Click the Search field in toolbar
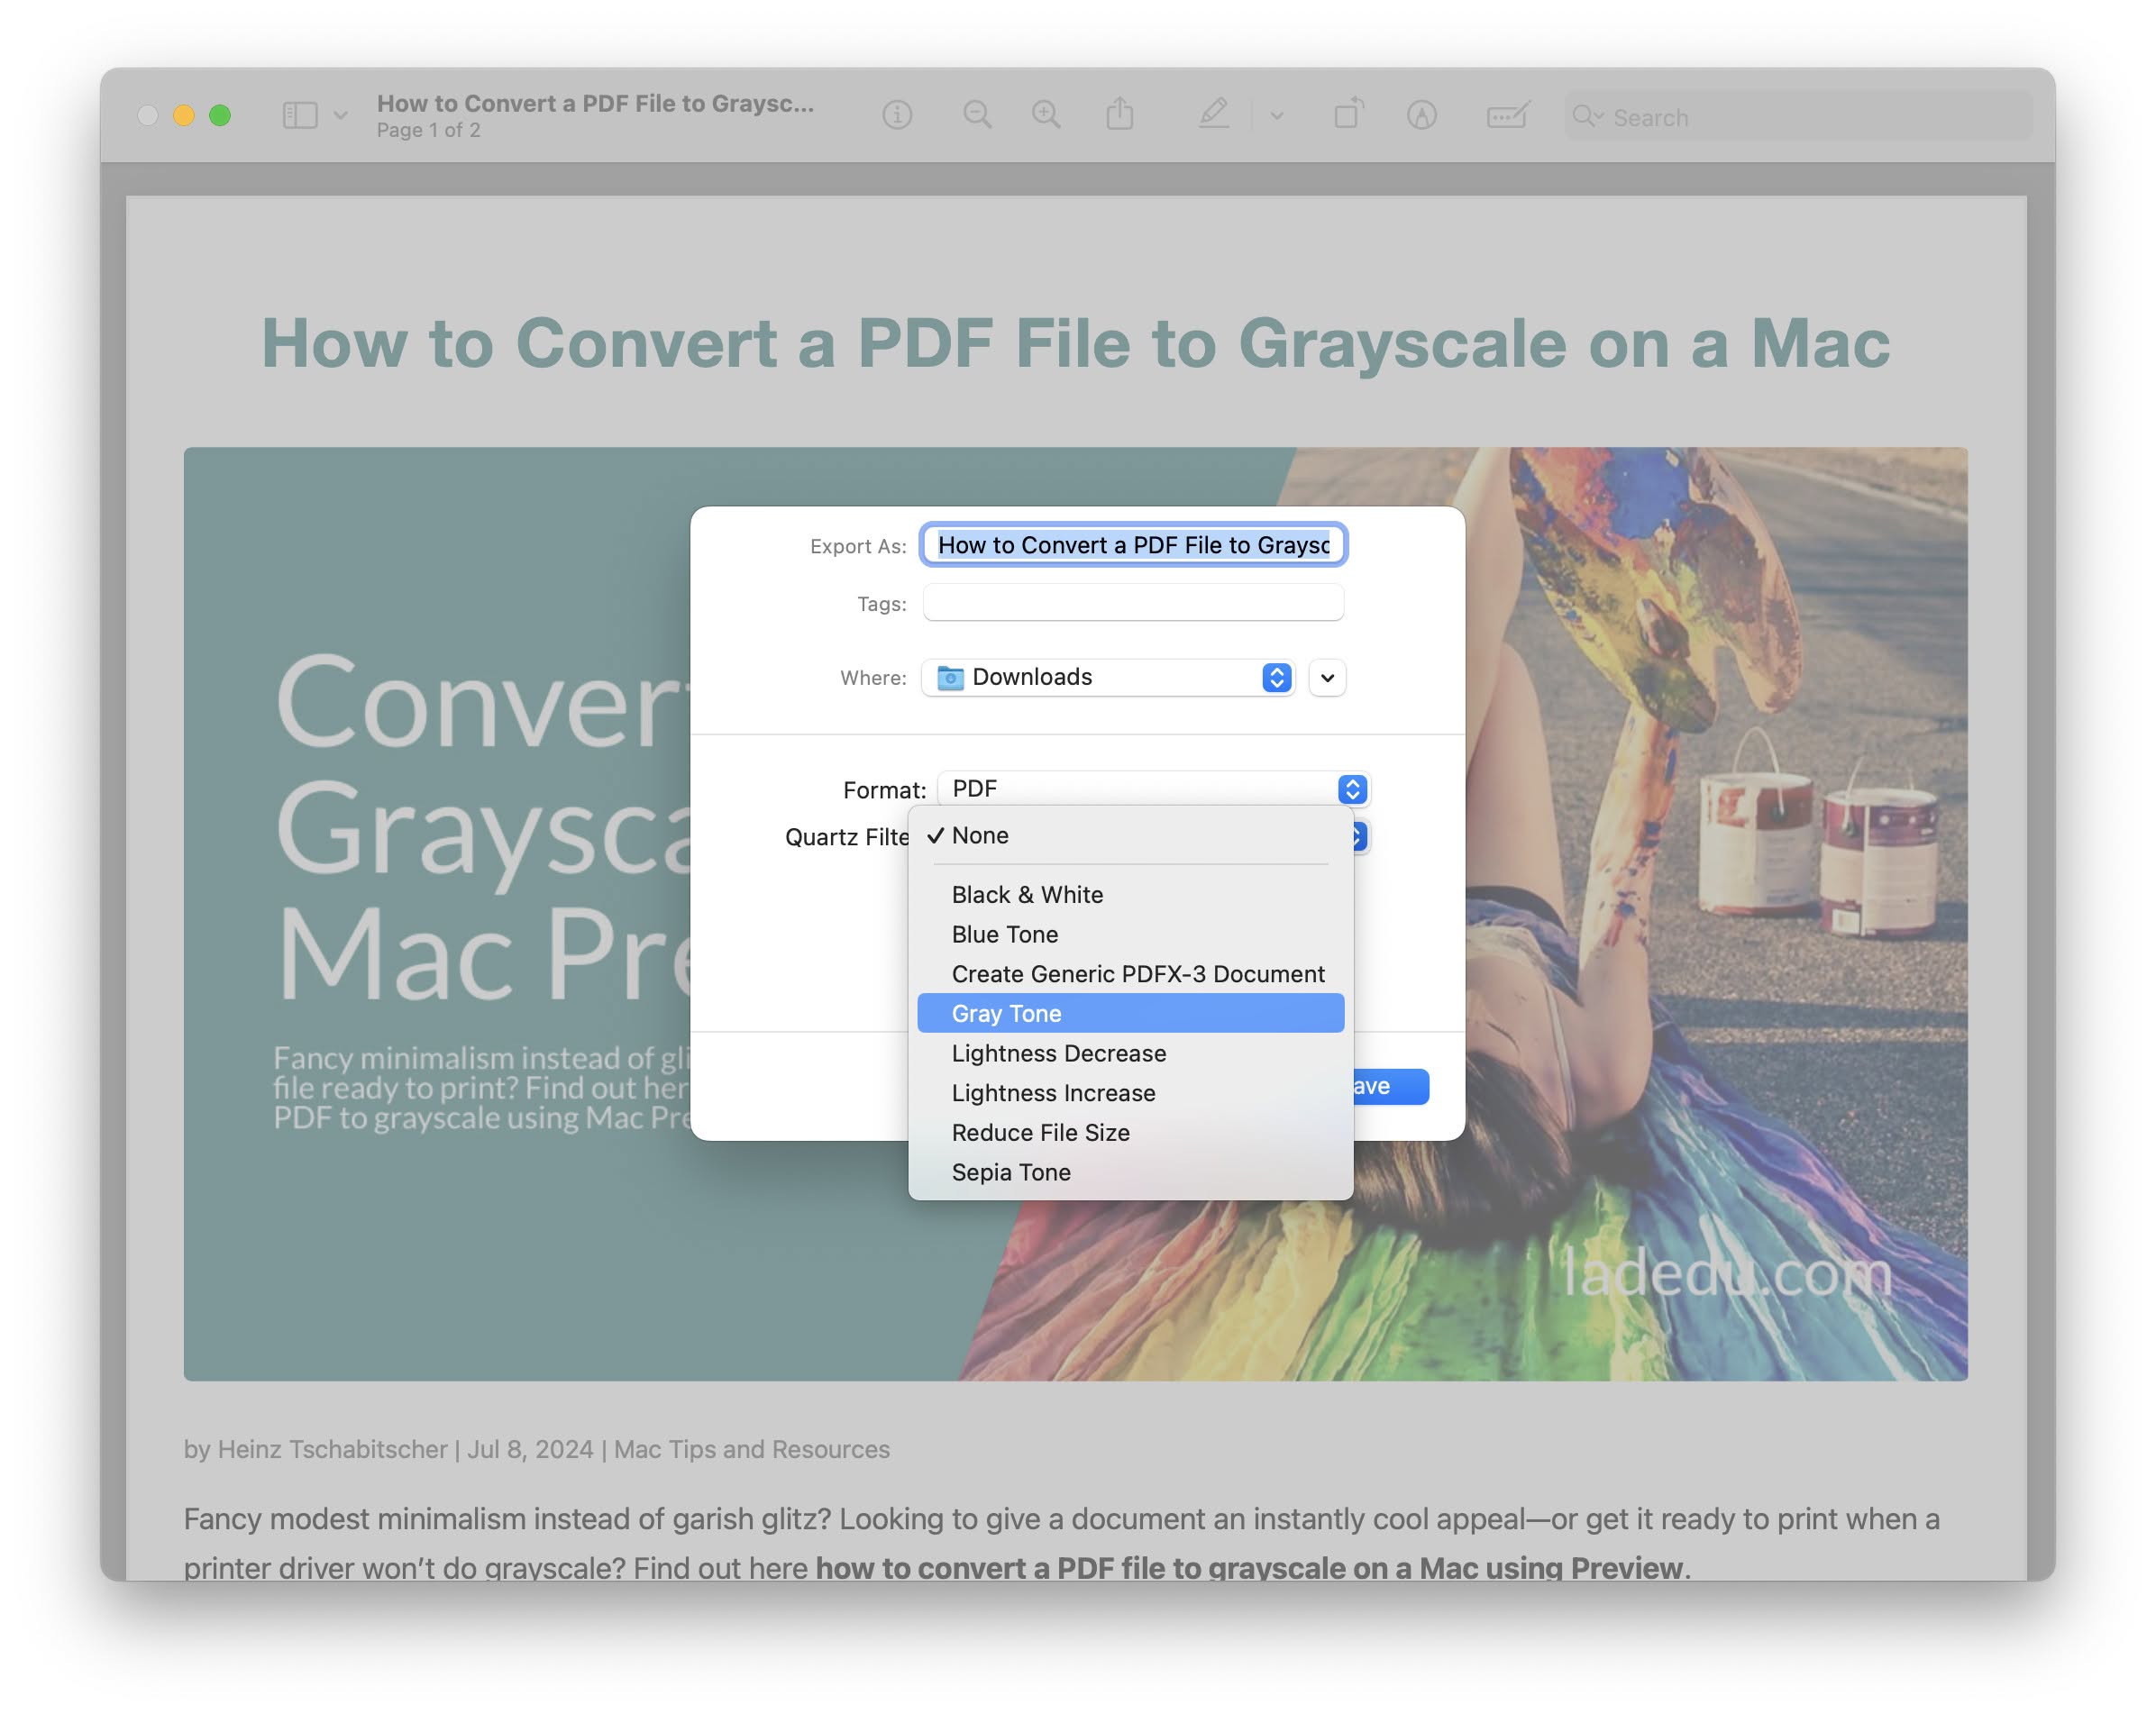The height and width of the screenshot is (1714, 2156). pos(1797,117)
